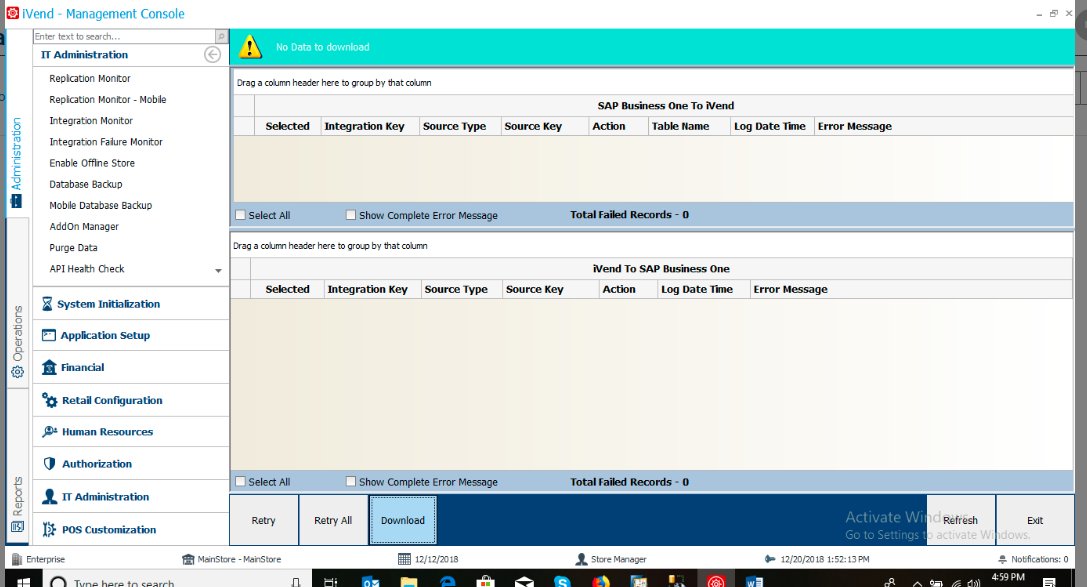Image resolution: width=1087 pixels, height=587 pixels.
Task: Click the search magnifier icon in sidebar
Action: point(221,36)
